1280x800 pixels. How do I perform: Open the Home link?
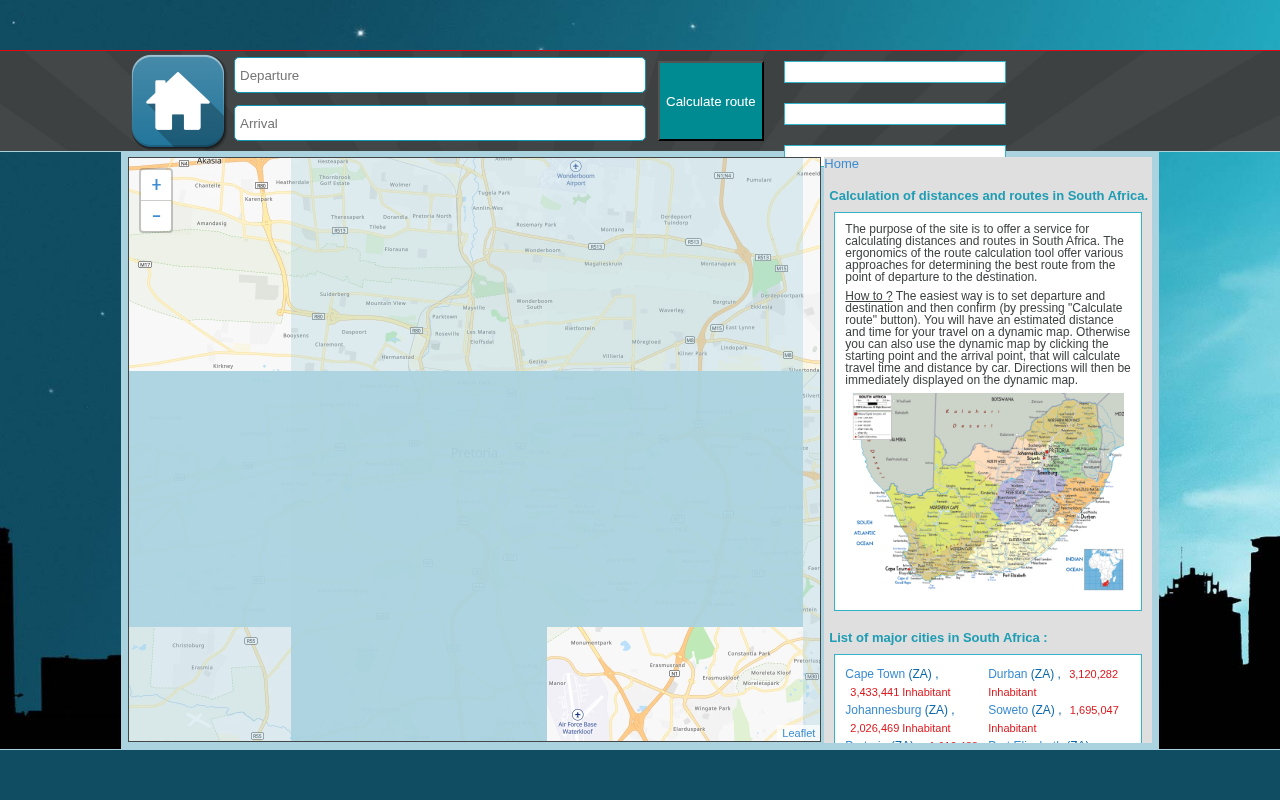tap(841, 164)
